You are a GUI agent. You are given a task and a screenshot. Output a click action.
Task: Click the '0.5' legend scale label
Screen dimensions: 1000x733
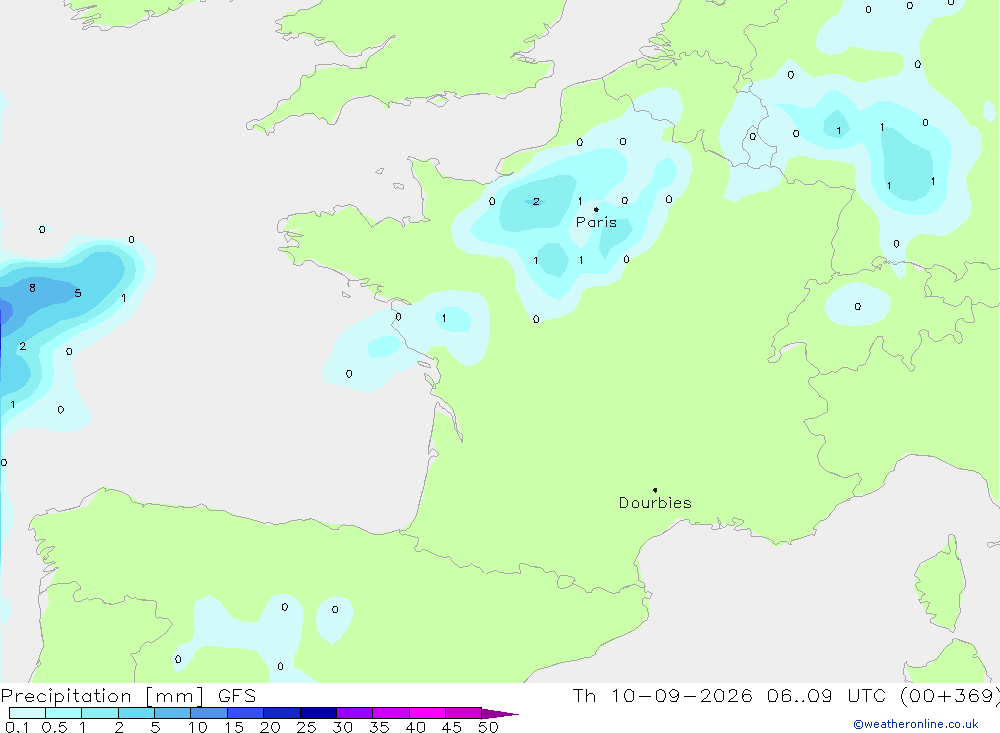pos(54,727)
